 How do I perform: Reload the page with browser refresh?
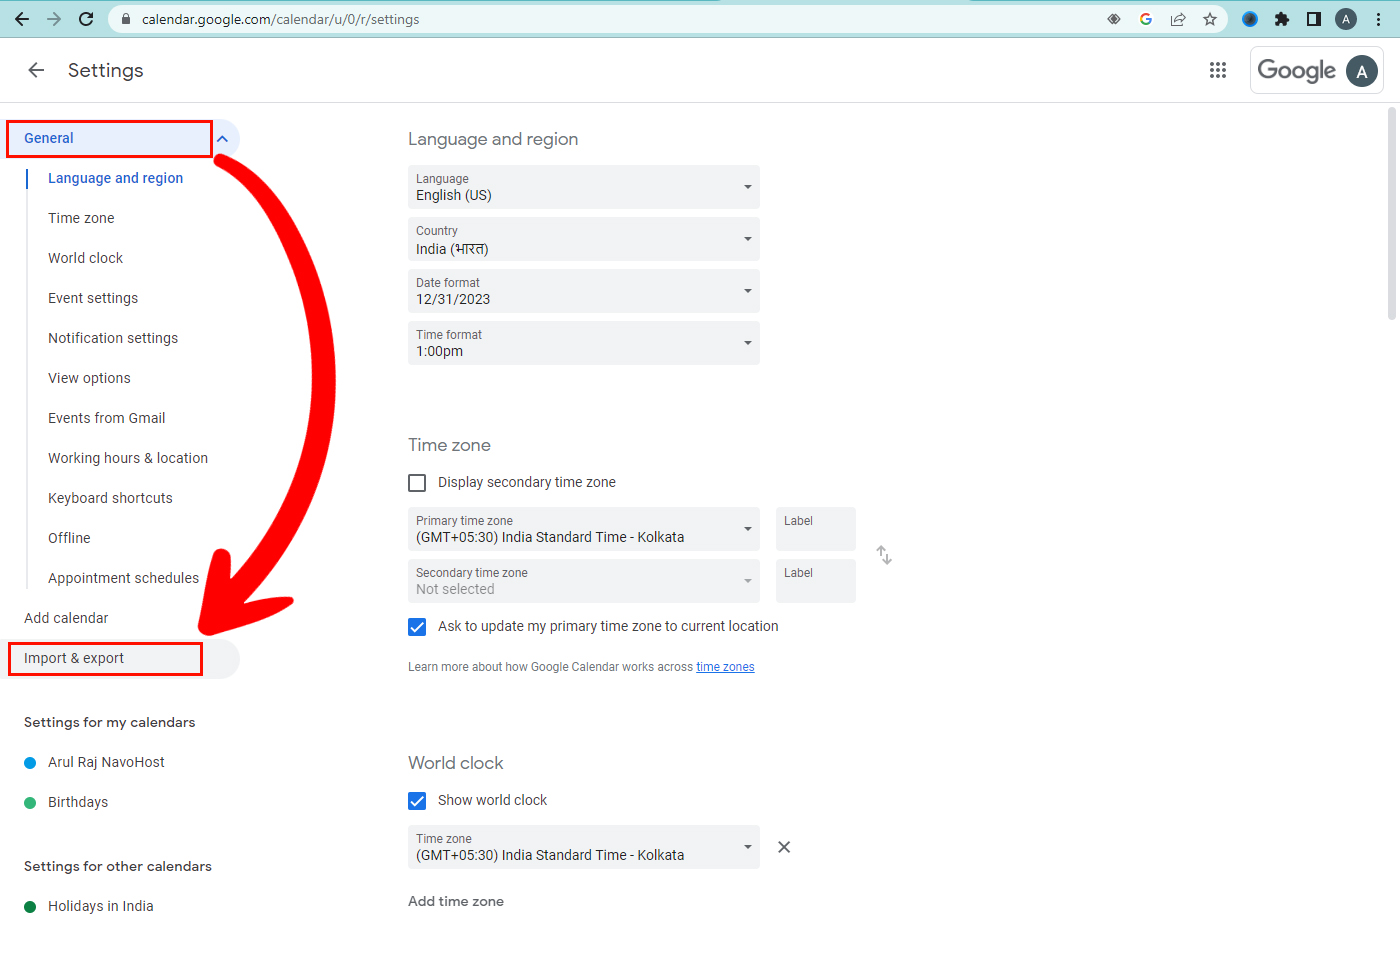86,19
